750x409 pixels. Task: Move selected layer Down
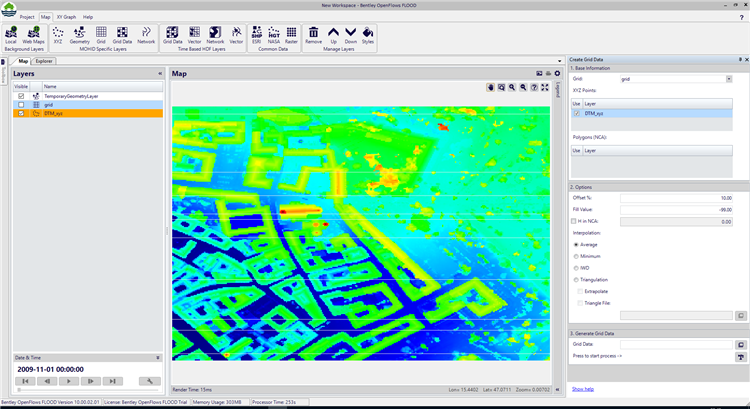point(351,35)
